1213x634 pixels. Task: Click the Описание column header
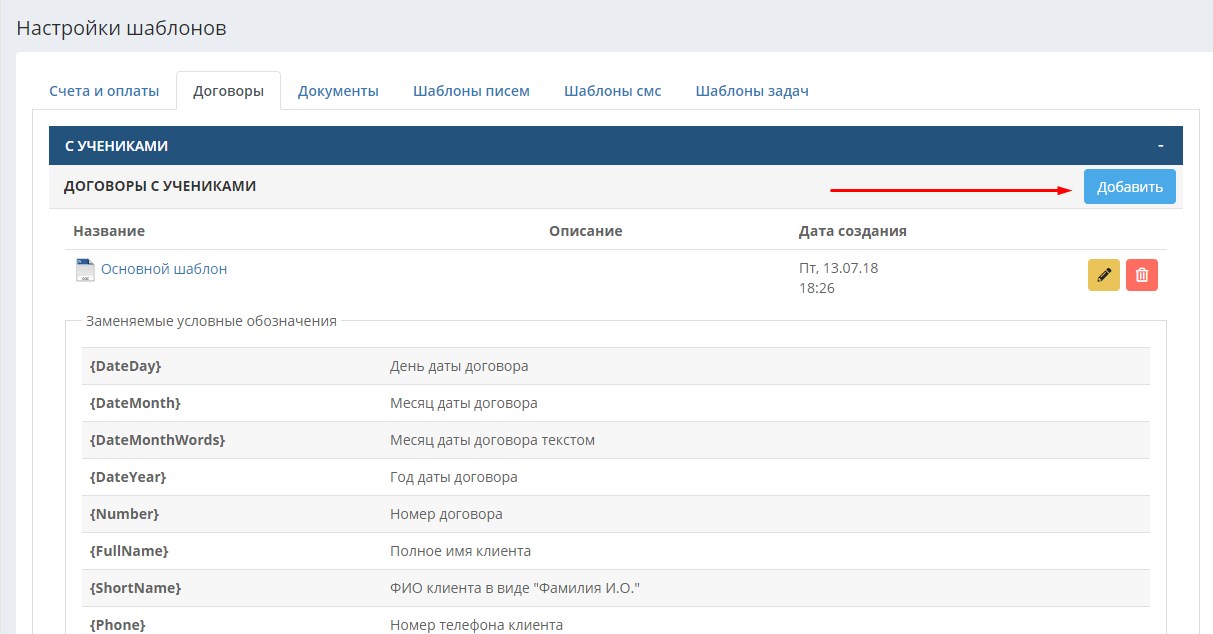(x=586, y=231)
